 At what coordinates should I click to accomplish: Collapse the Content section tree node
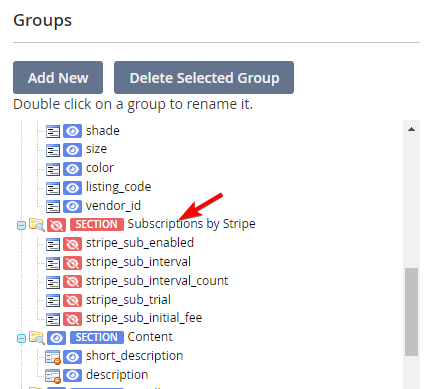click(21, 339)
